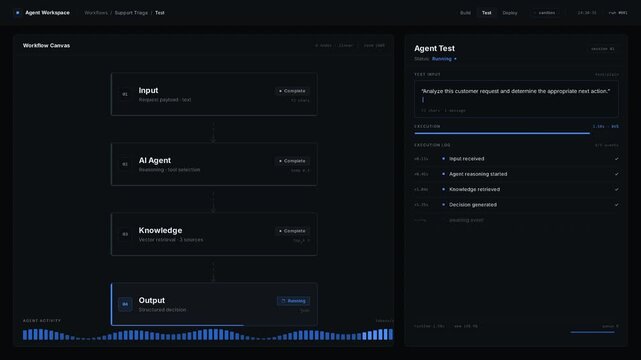This screenshot has width=641, height=360.
Task: Click the Agent Test panel title
Action: point(434,48)
